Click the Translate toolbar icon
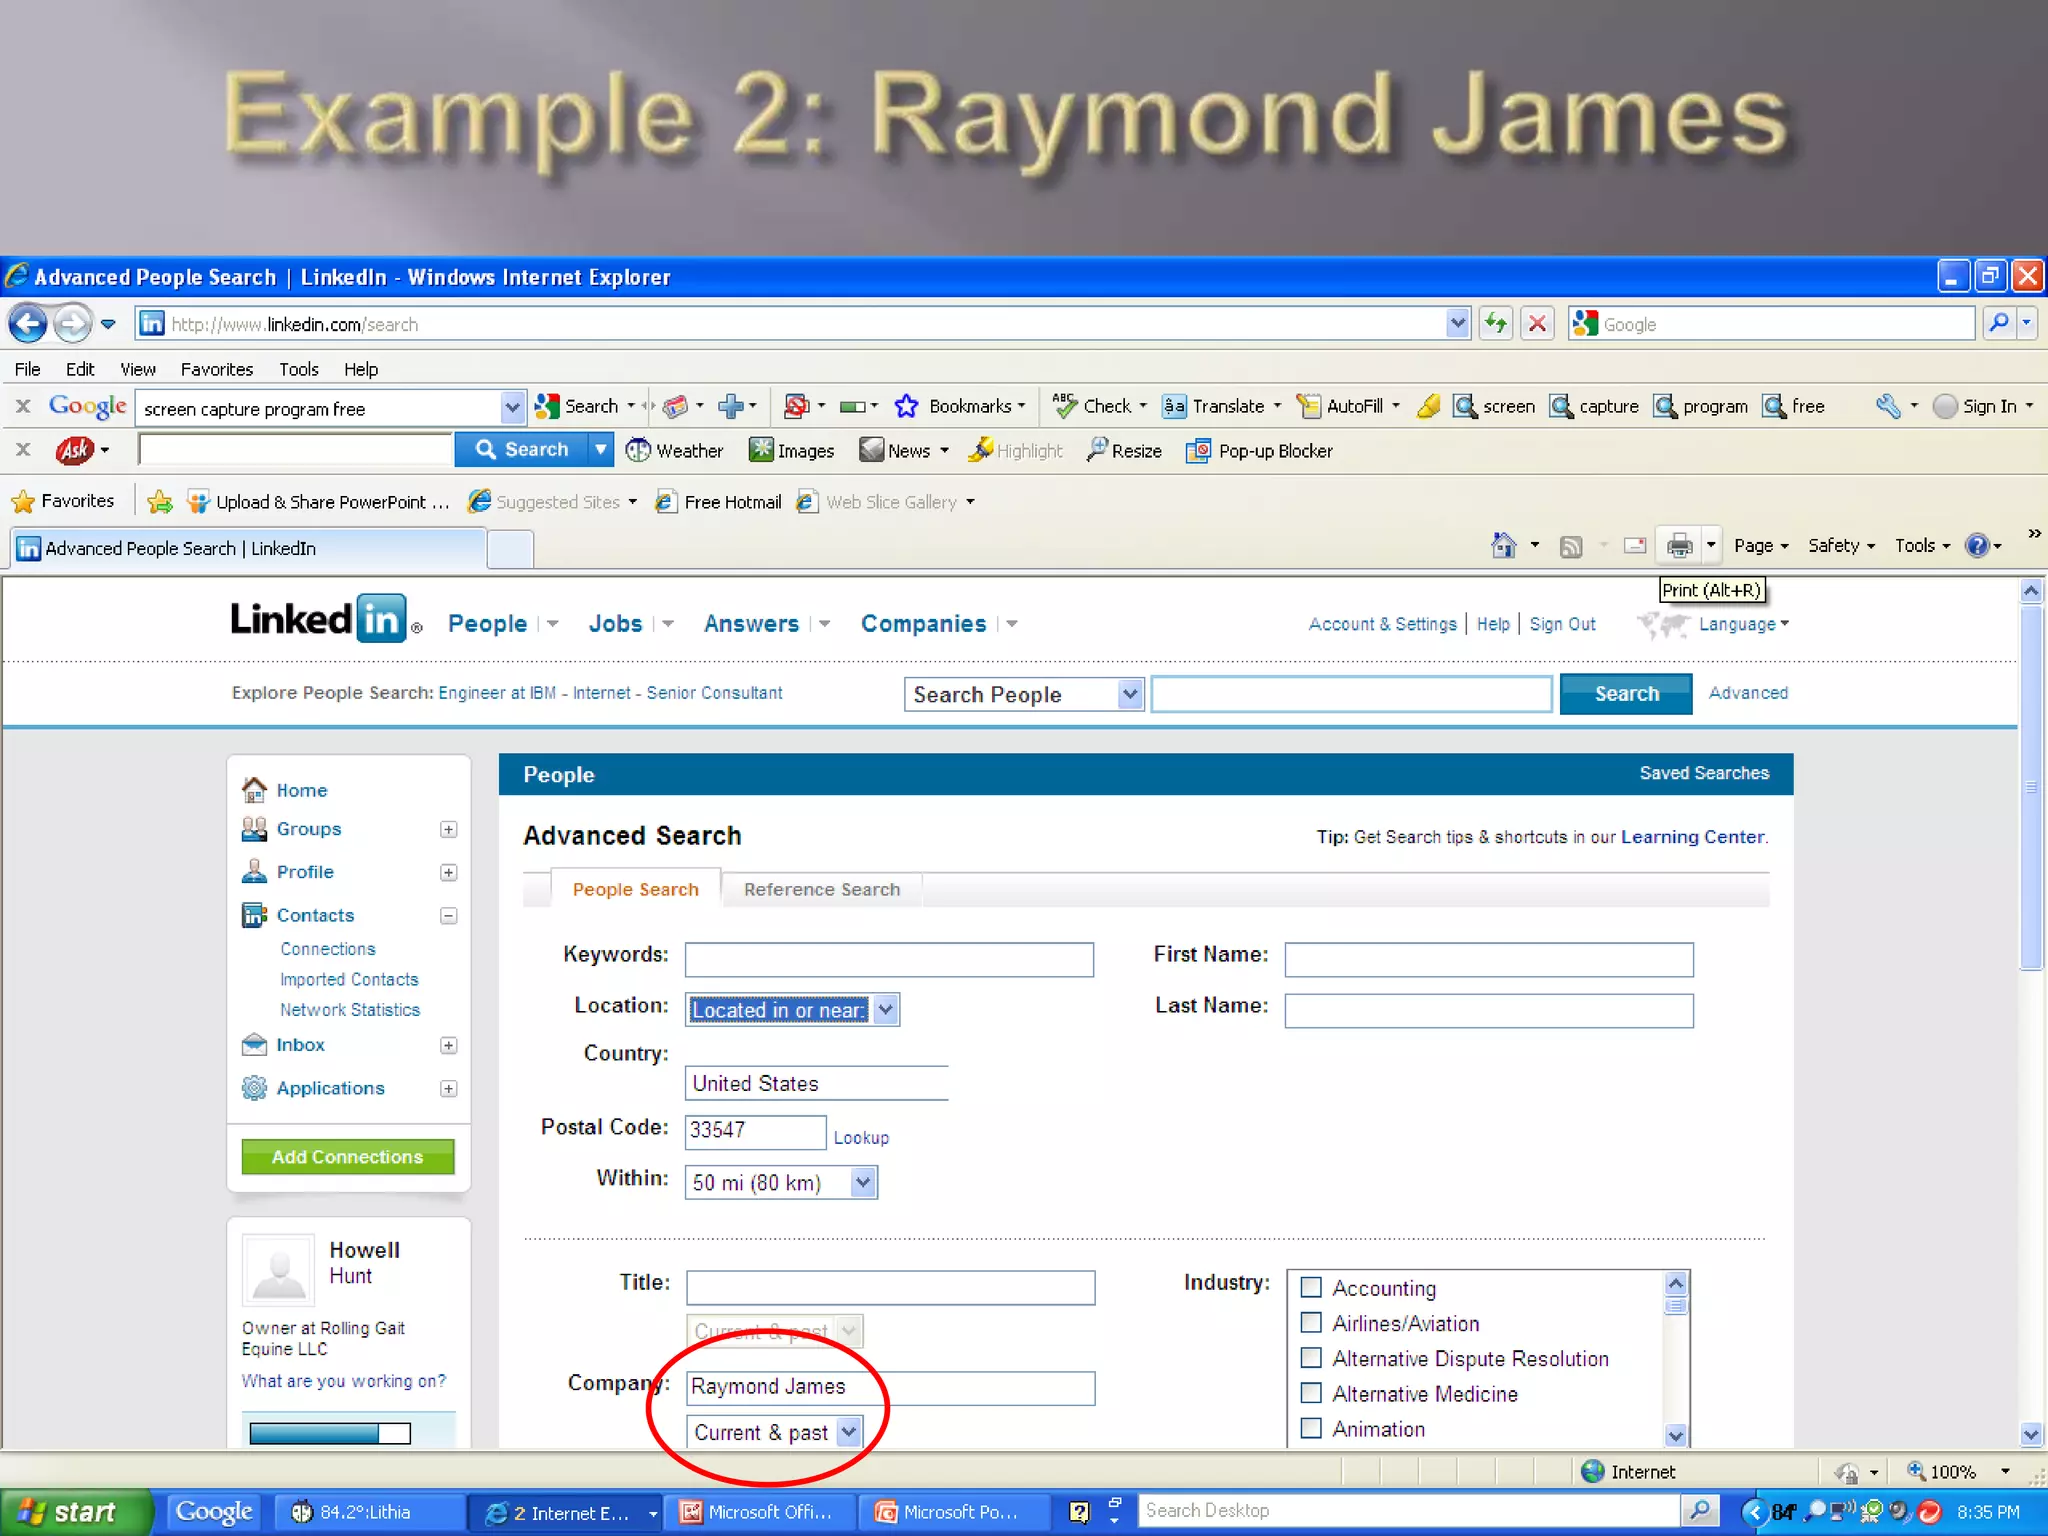The width and height of the screenshot is (2048, 1536). 1174,406
